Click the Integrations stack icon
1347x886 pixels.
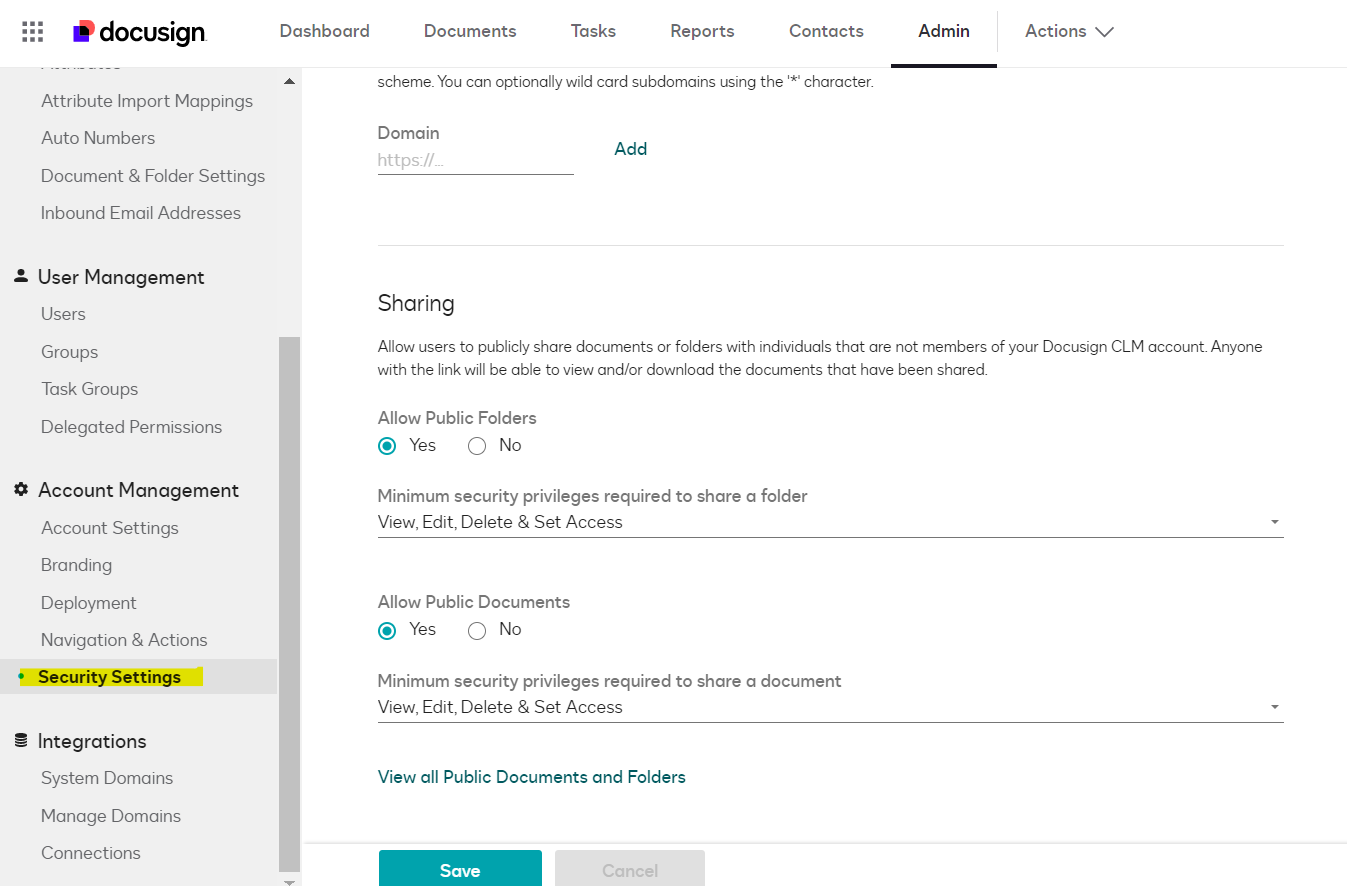(19, 740)
